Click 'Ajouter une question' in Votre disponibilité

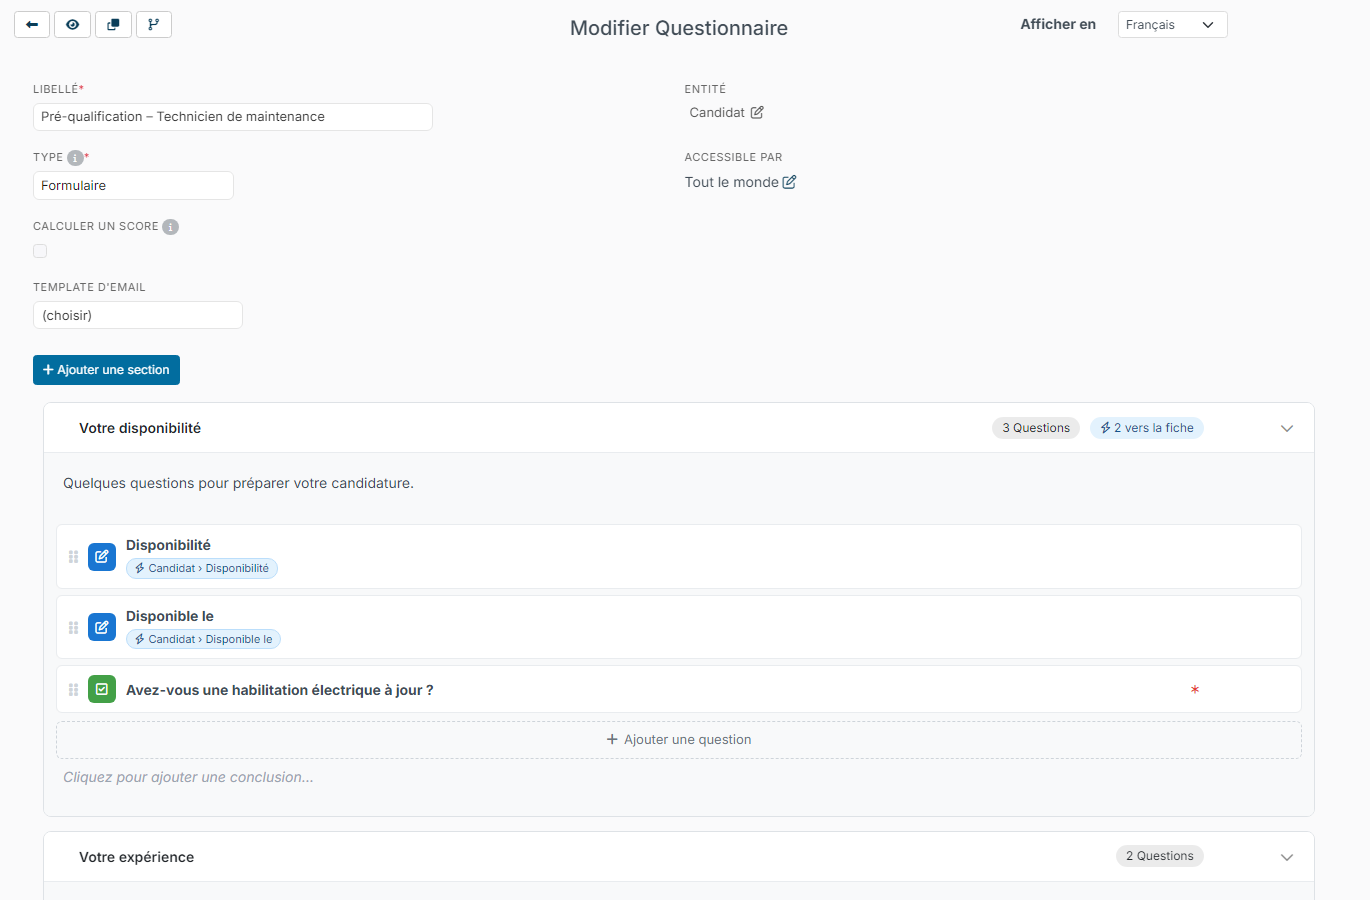click(x=679, y=740)
